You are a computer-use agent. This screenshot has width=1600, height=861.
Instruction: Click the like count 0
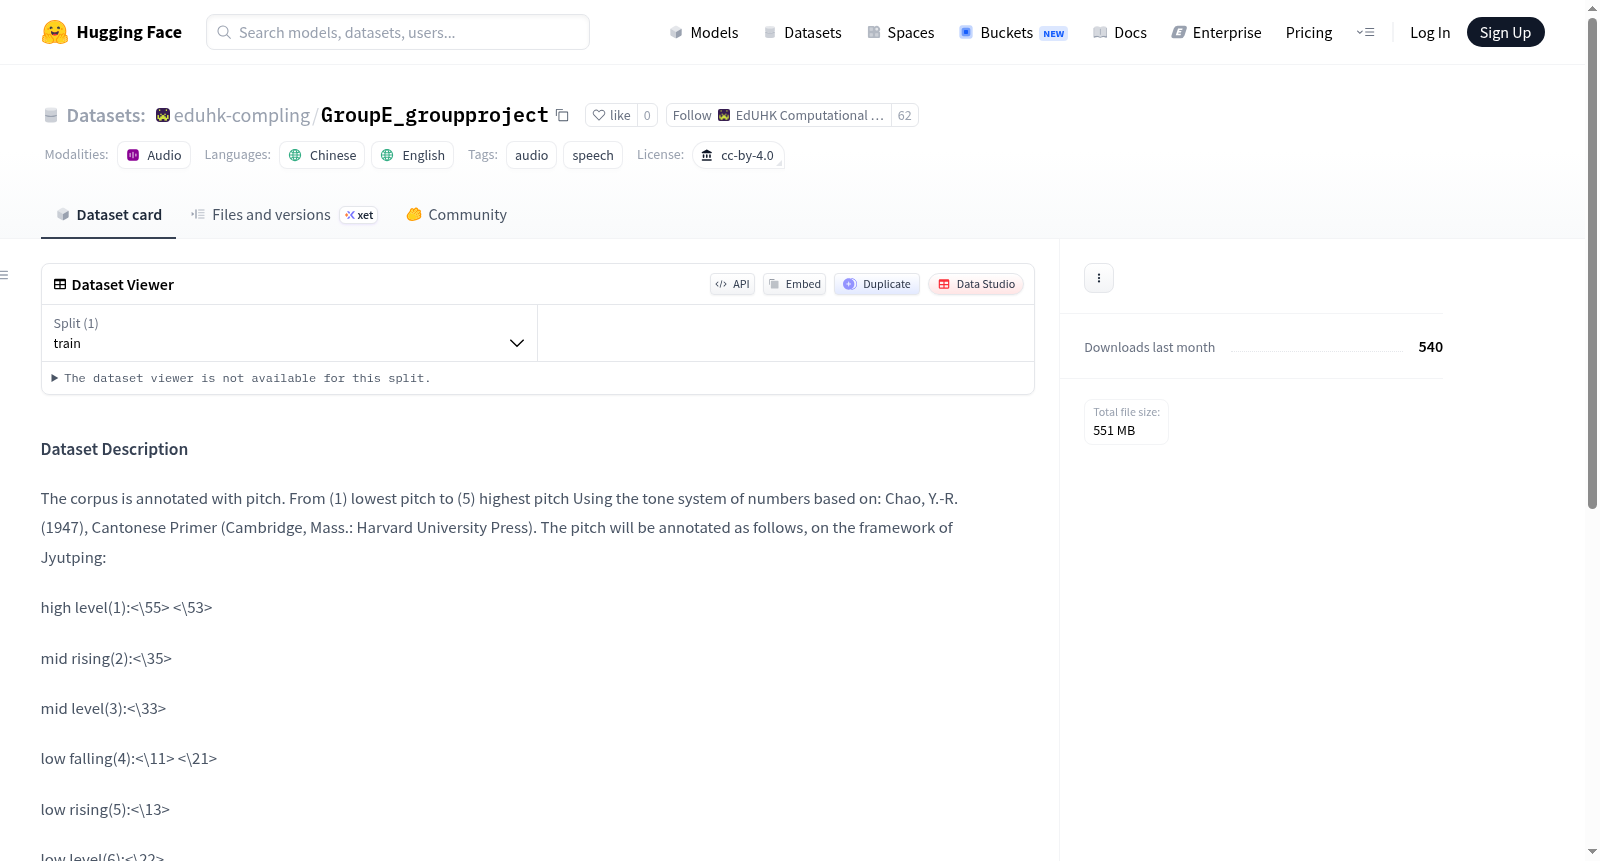click(x=647, y=116)
